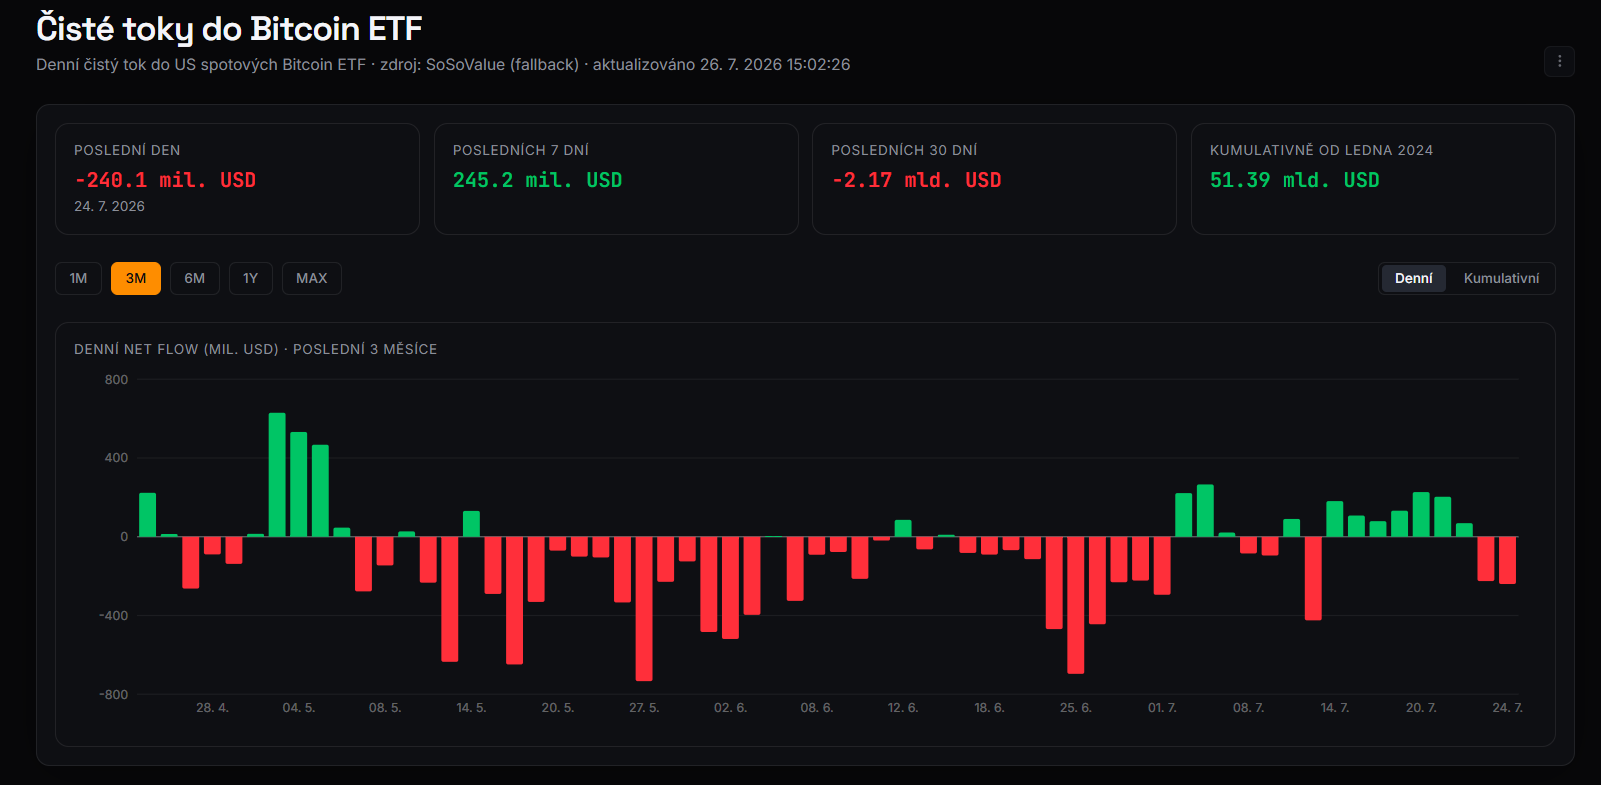
Task: Toggle chart to Denní view
Action: [1413, 278]
